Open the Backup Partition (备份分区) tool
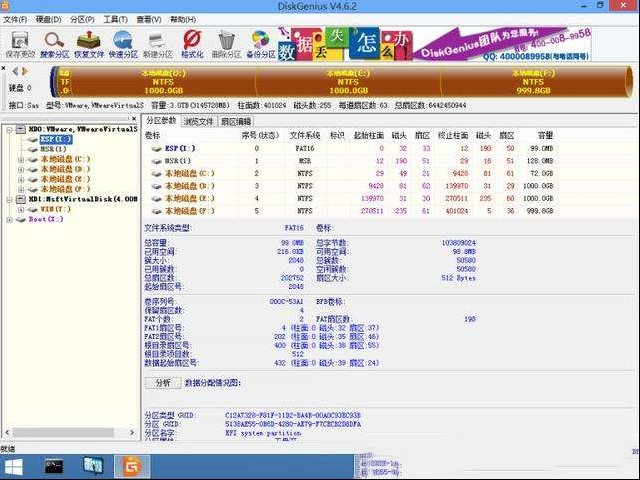Image resolution: width=640 pixels, height=480 pixels. (261, 44)
